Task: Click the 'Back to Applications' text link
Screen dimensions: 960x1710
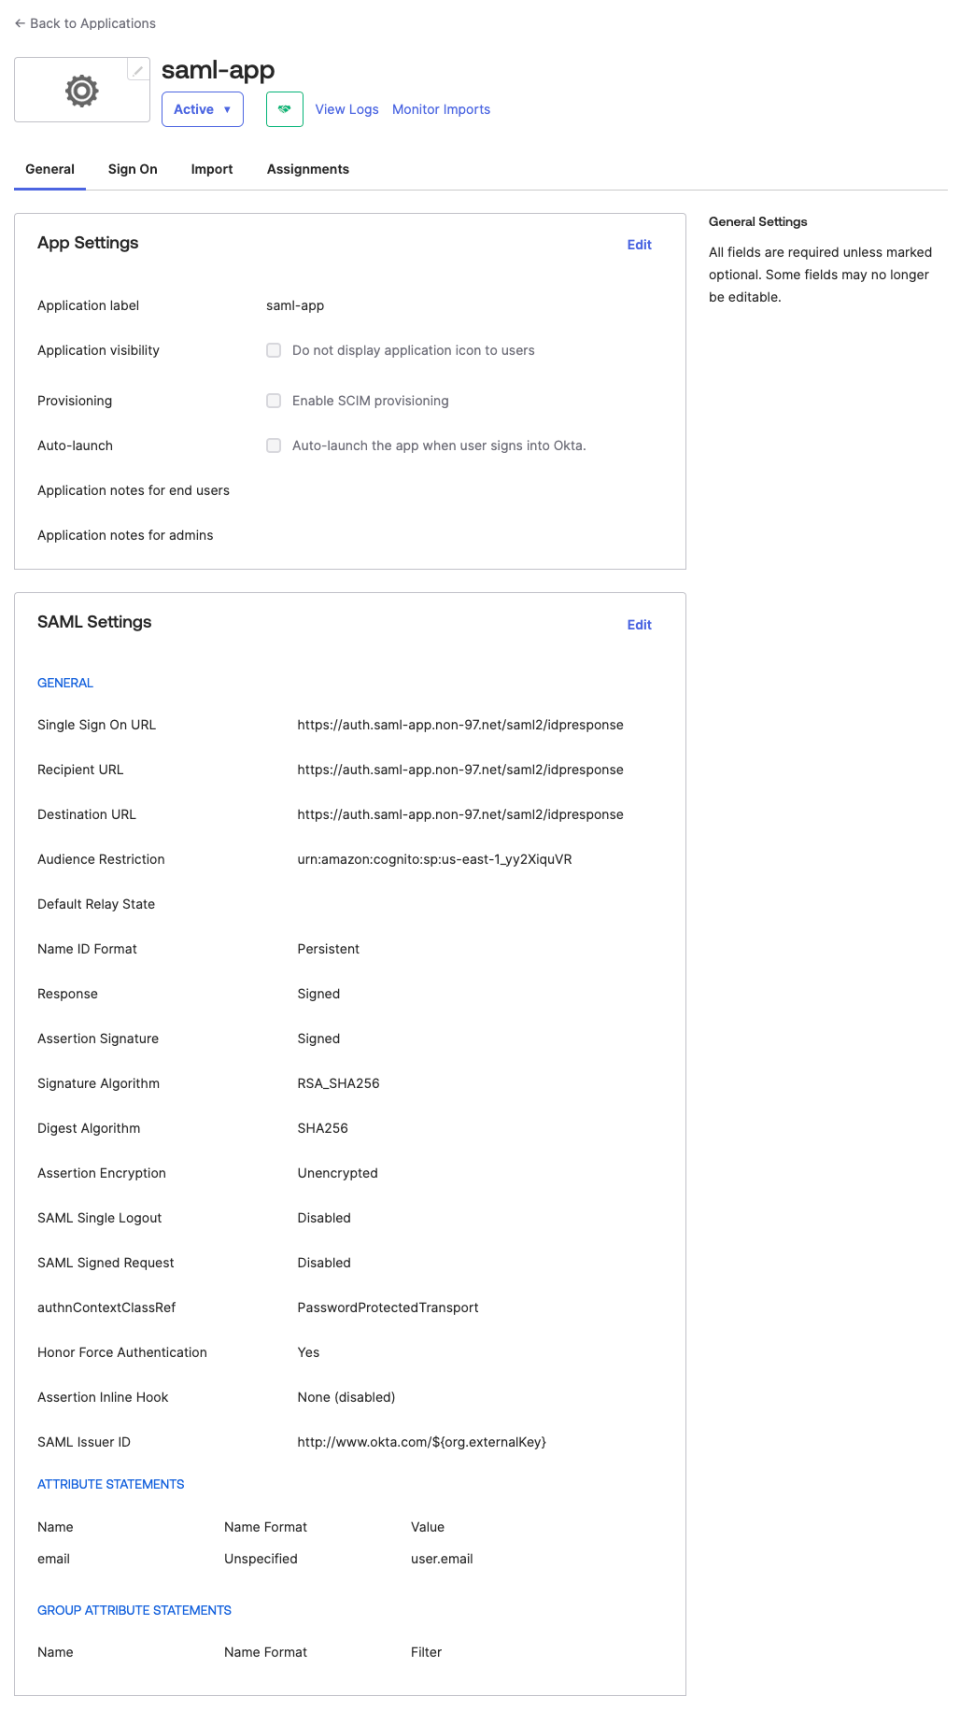Action: coord(93,23)
